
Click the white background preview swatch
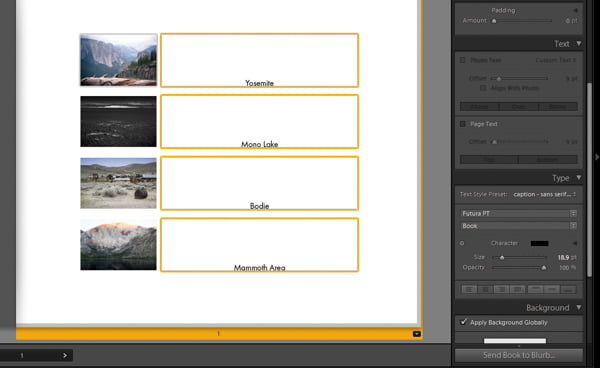(515, 340)
